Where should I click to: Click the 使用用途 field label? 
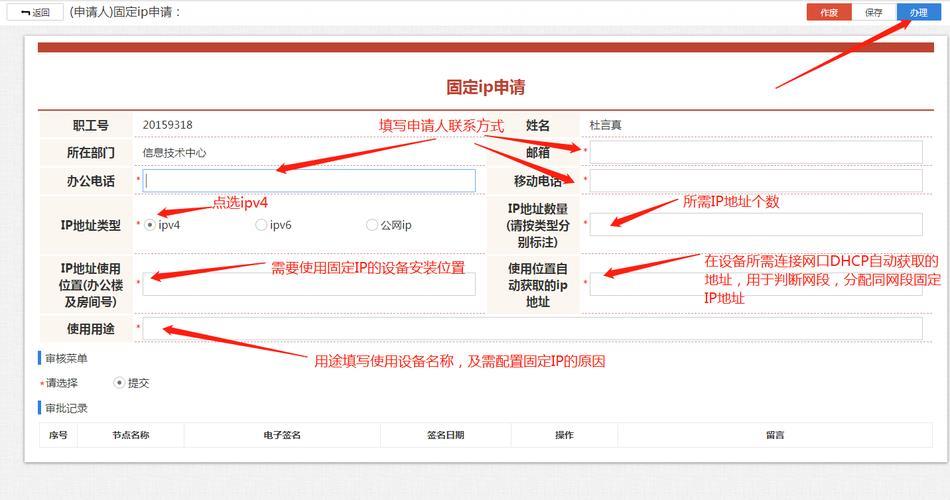[x=90, y=329]
